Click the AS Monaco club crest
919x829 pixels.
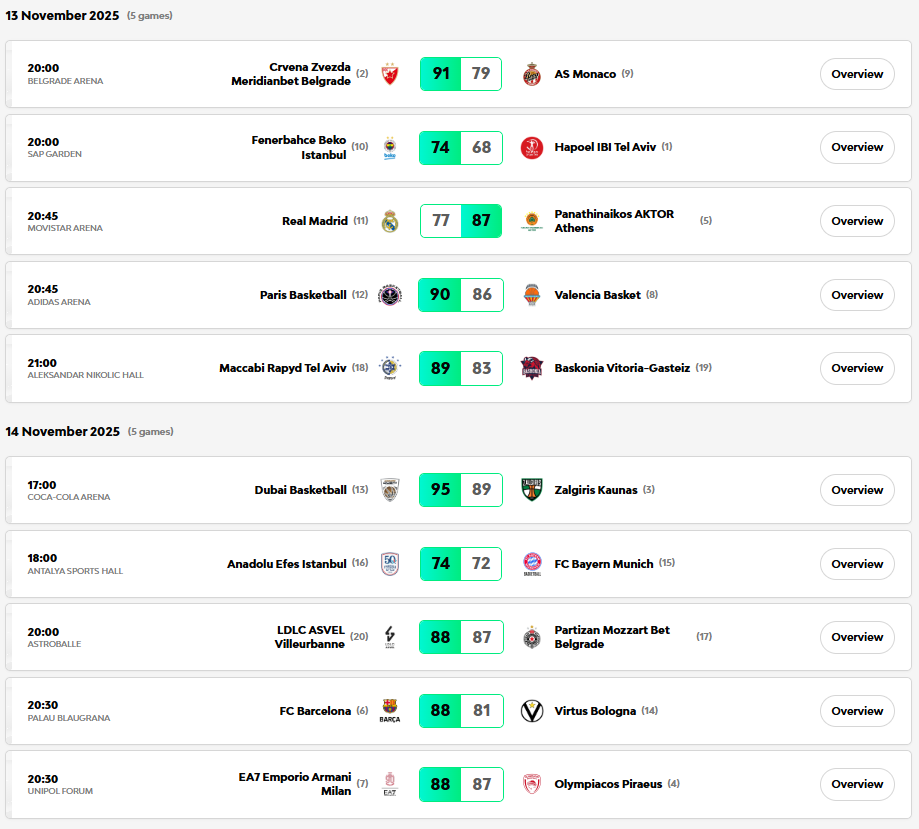tap(532, 74)
